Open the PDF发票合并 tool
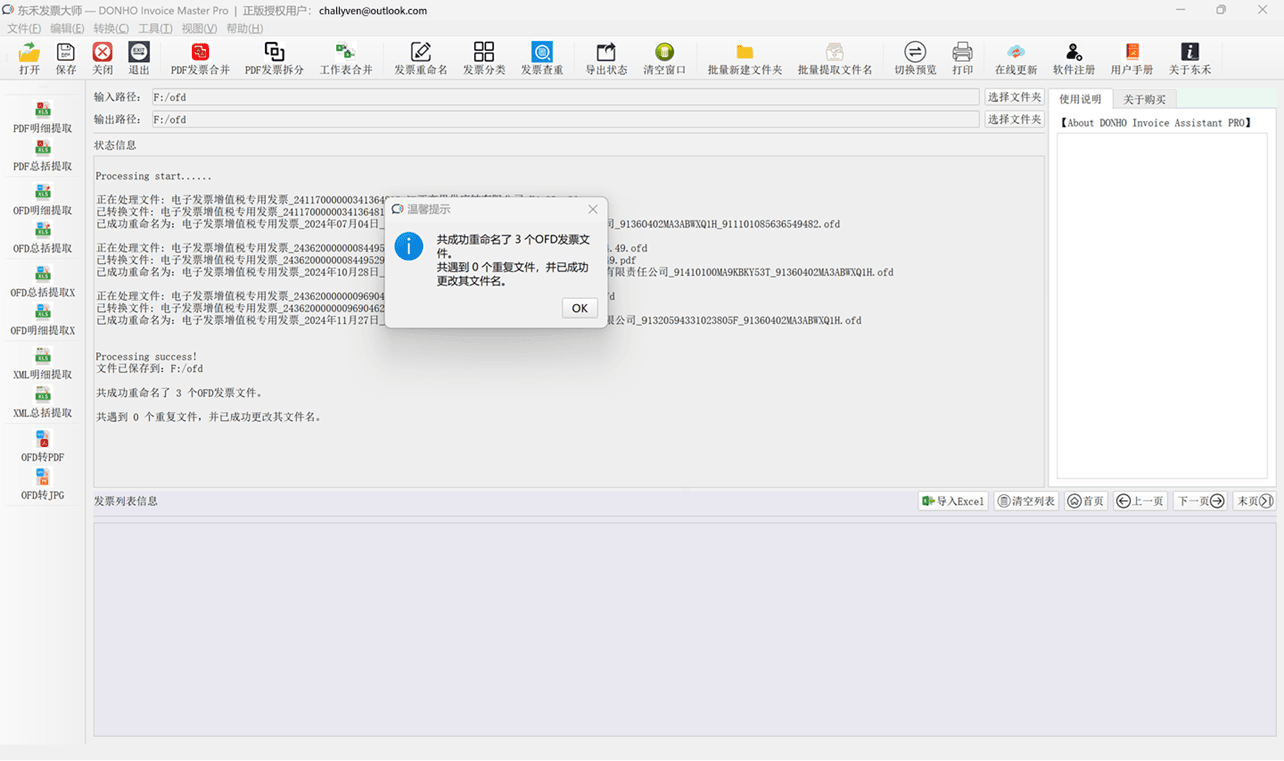This screenshot has height=761, width=1284. click(x=200, y=58)
